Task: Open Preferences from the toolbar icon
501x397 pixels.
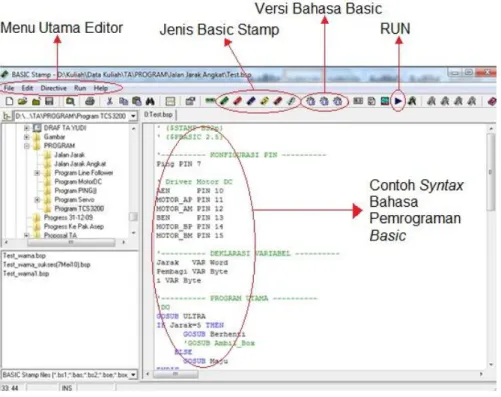Action: pos(190,101)
